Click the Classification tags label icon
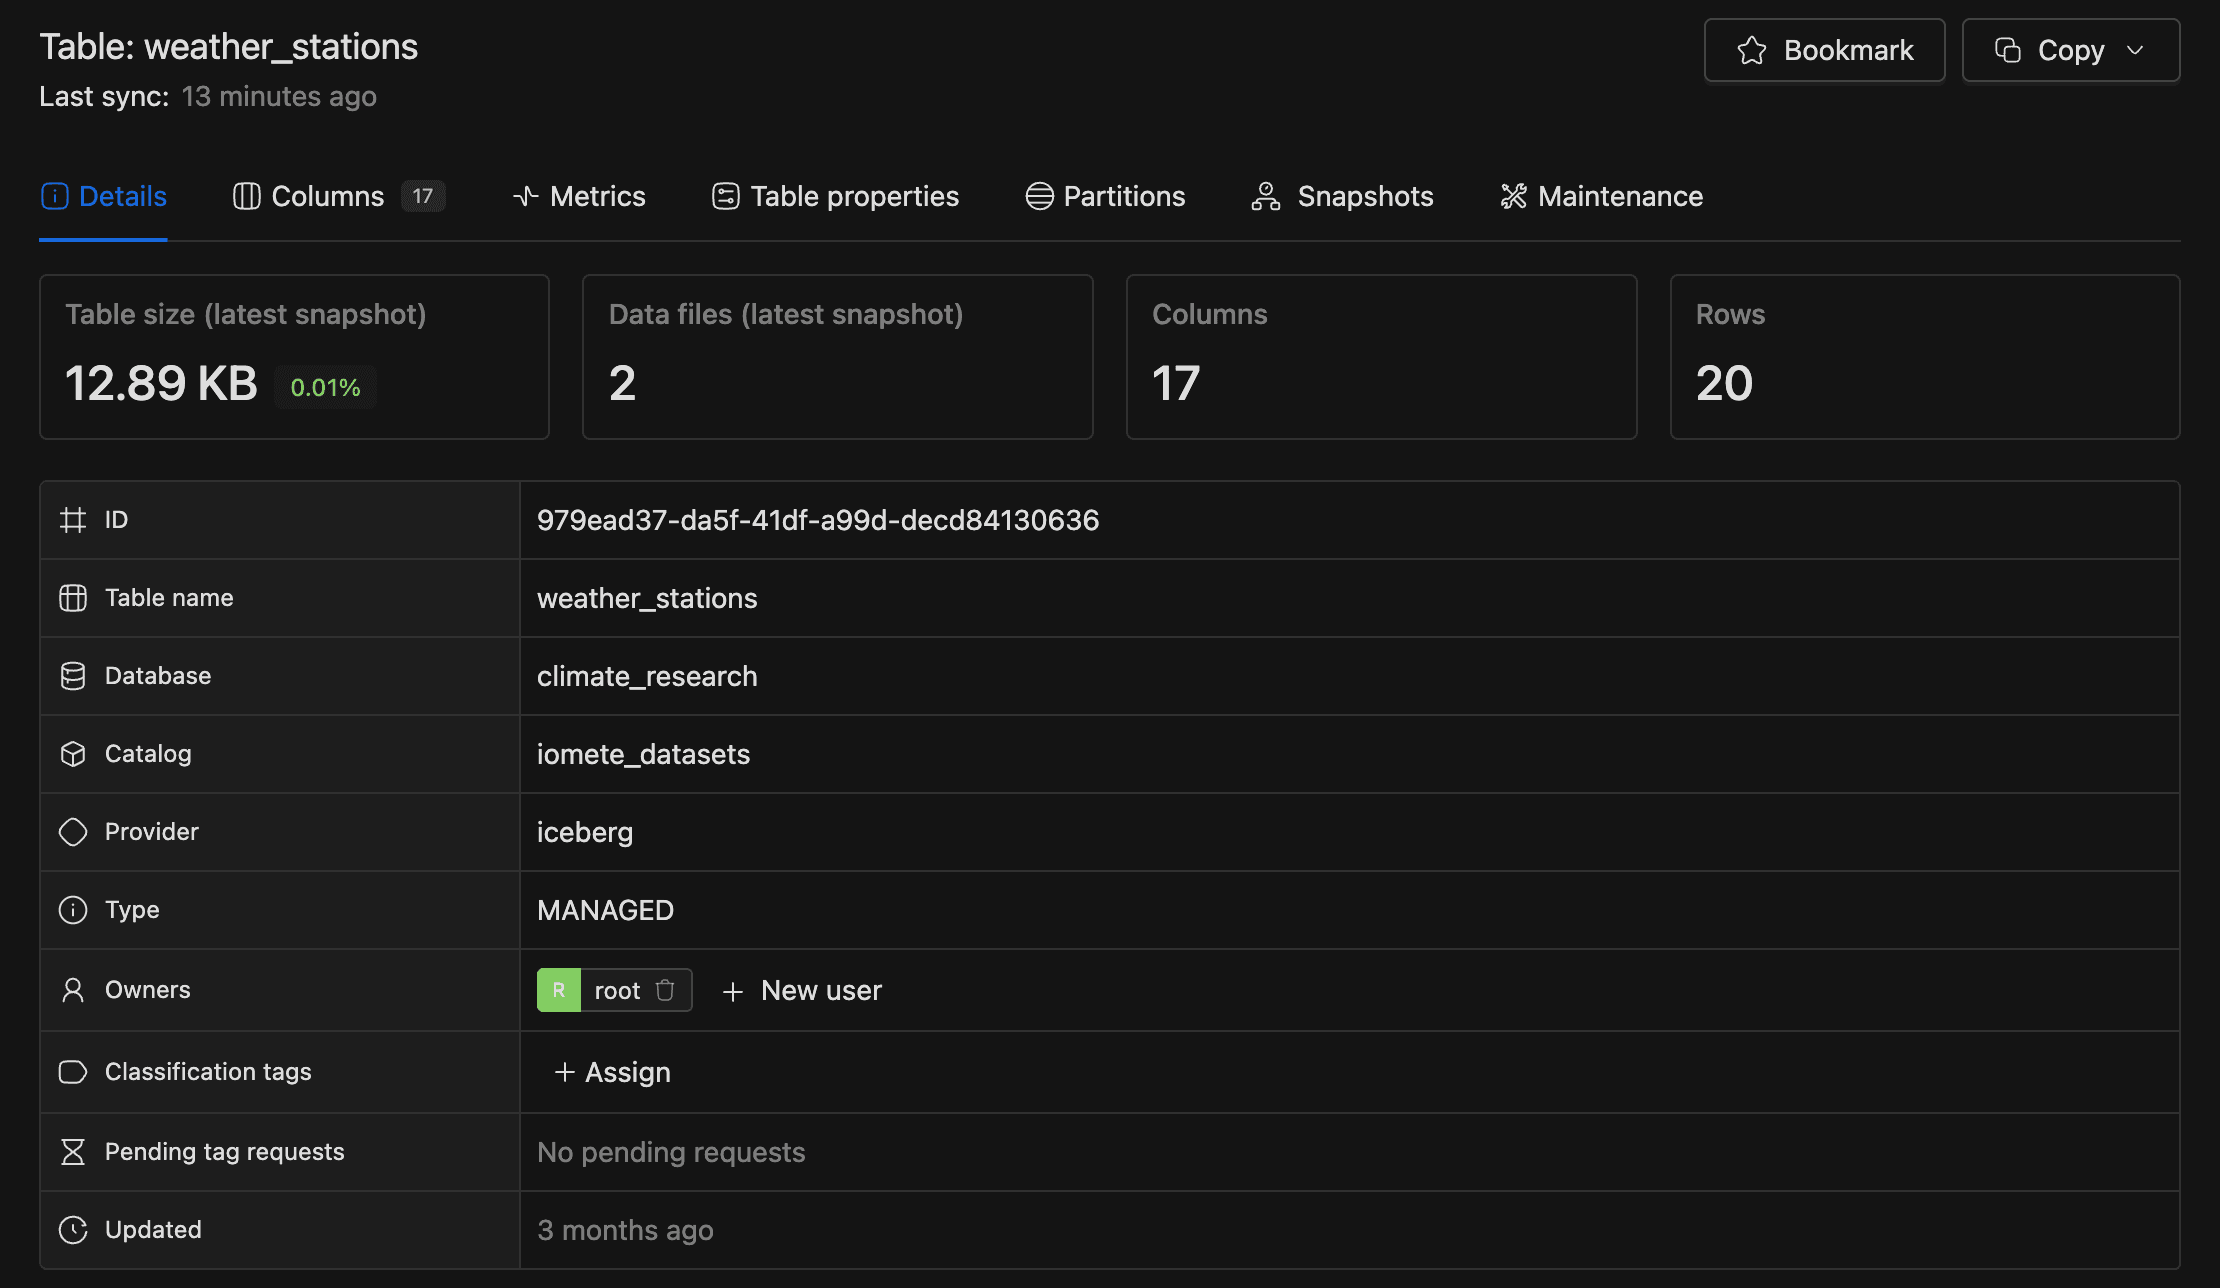 click(73, 1072)
